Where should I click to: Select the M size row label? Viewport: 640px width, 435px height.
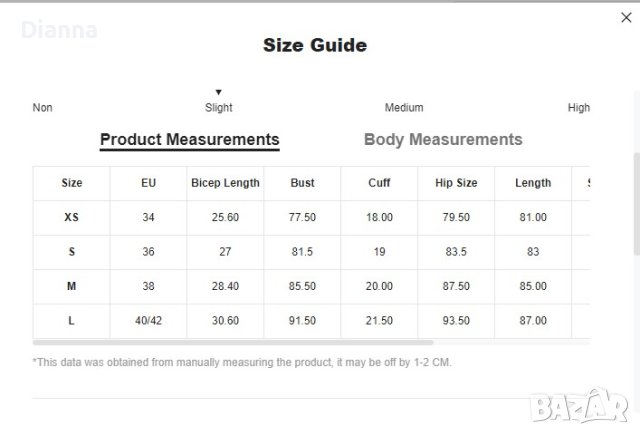tap(72, 286)
